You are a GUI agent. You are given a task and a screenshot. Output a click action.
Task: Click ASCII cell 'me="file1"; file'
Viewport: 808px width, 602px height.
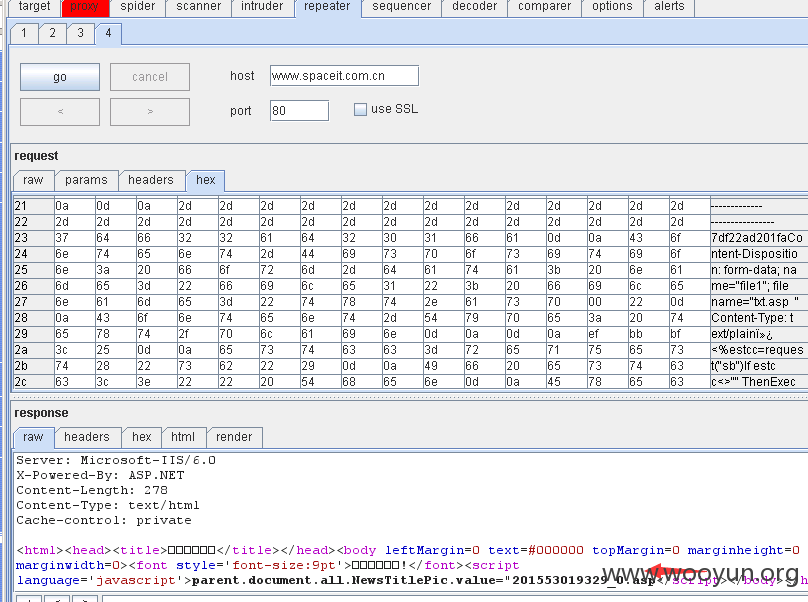coord(759,286)
